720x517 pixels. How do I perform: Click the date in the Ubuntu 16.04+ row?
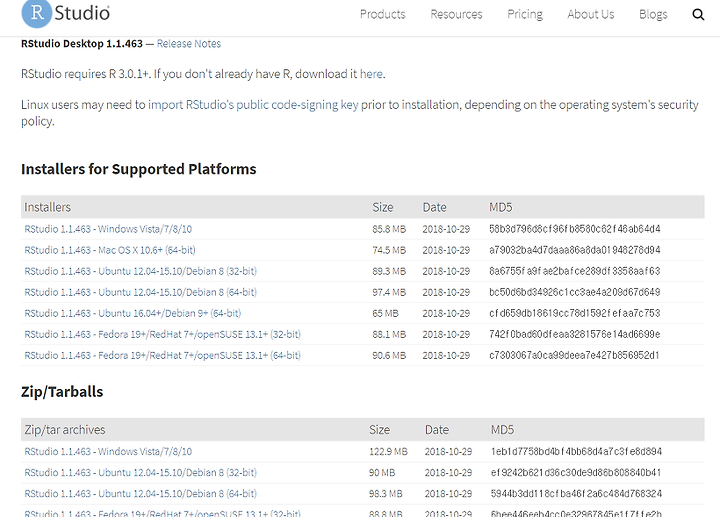tap(446, 313)
